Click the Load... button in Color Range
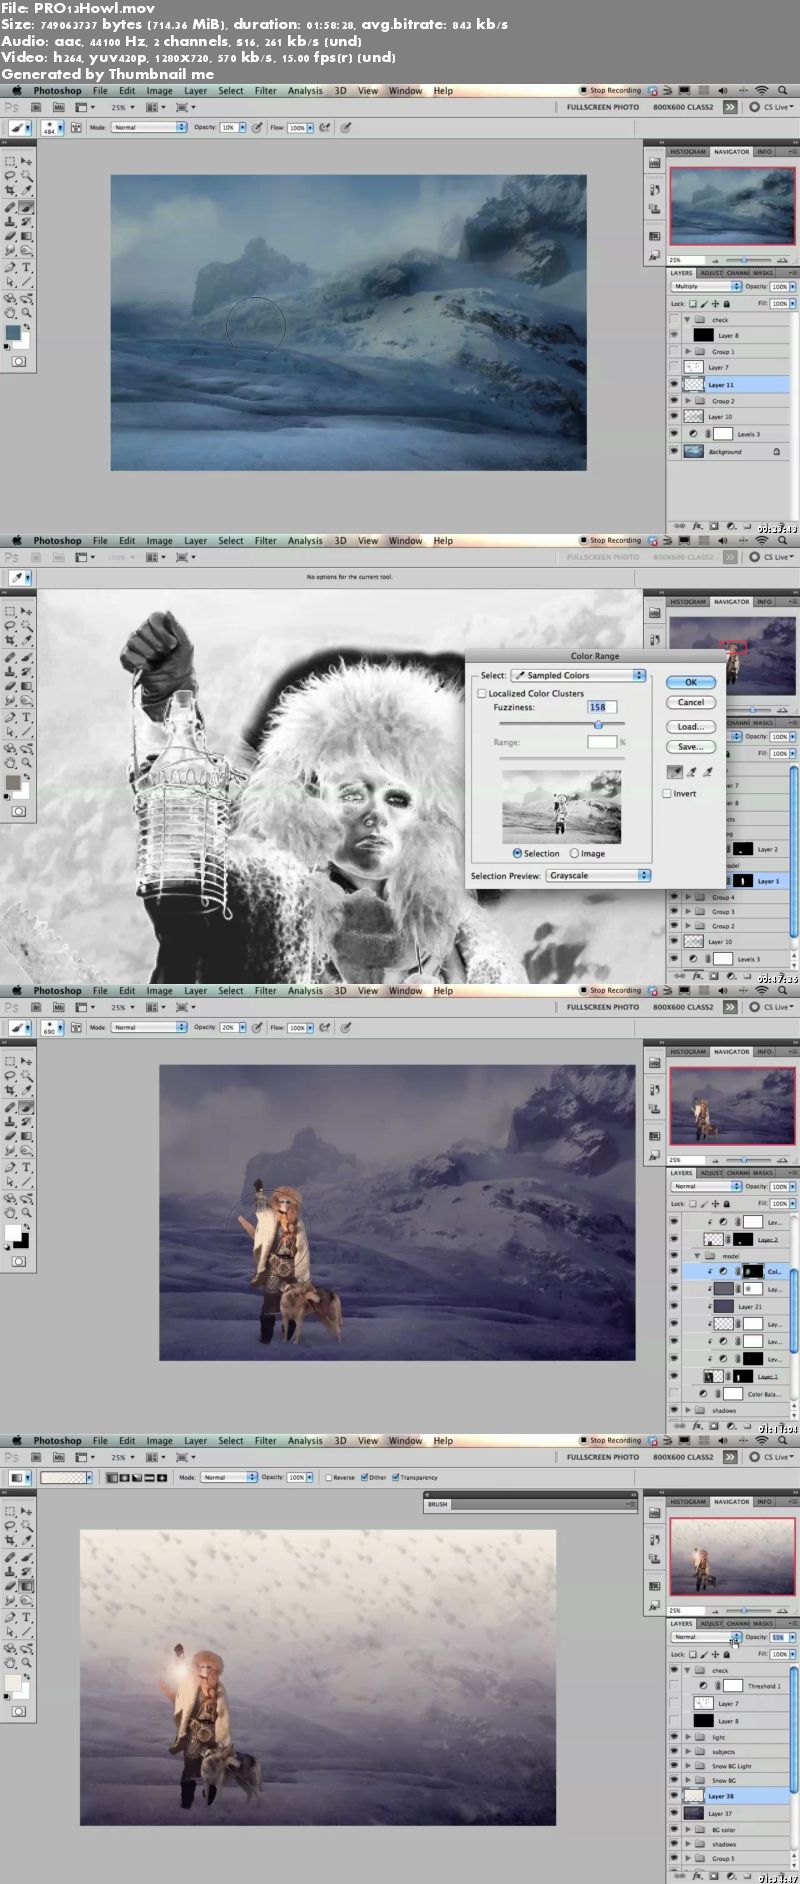This screenshot has height=1884, width=800. point(690,727)
